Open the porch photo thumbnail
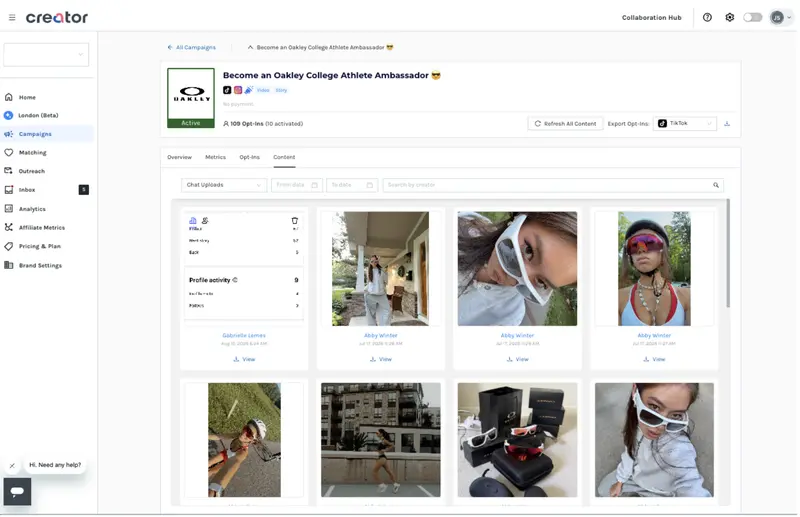The image size is (800, 517). pos(381,268)
